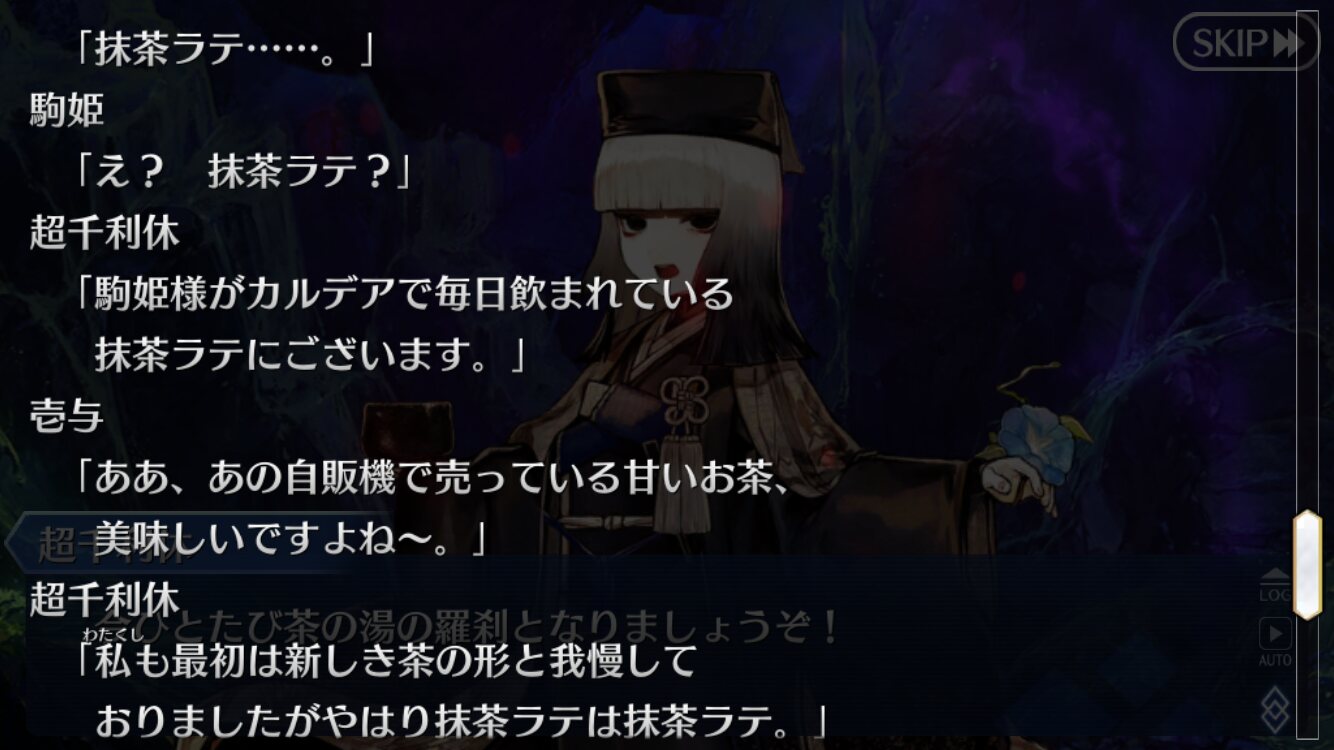Close the backlog with the LOG icon
This screenshot has width=1334, height=750.
coord(1275,585)
